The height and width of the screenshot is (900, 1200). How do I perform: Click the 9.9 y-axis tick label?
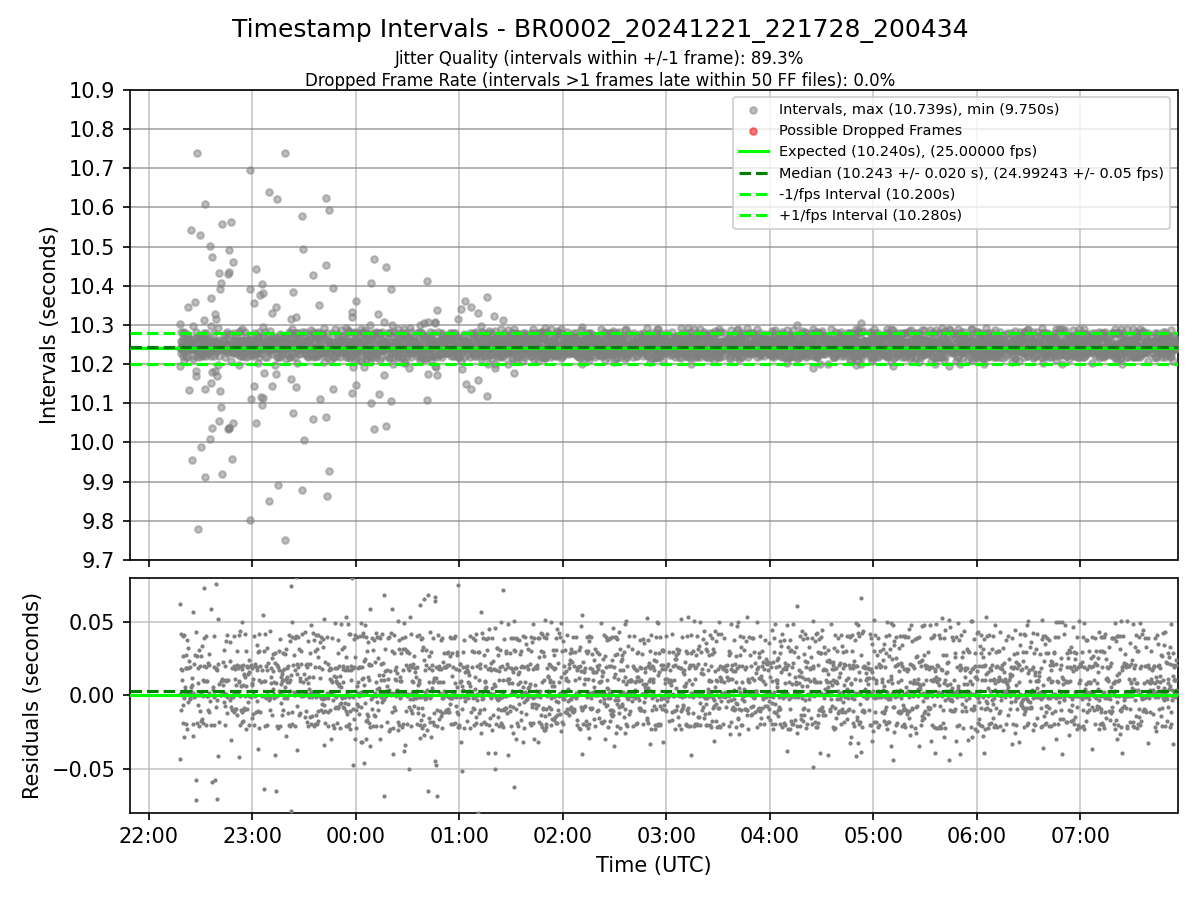coord(100,482)
